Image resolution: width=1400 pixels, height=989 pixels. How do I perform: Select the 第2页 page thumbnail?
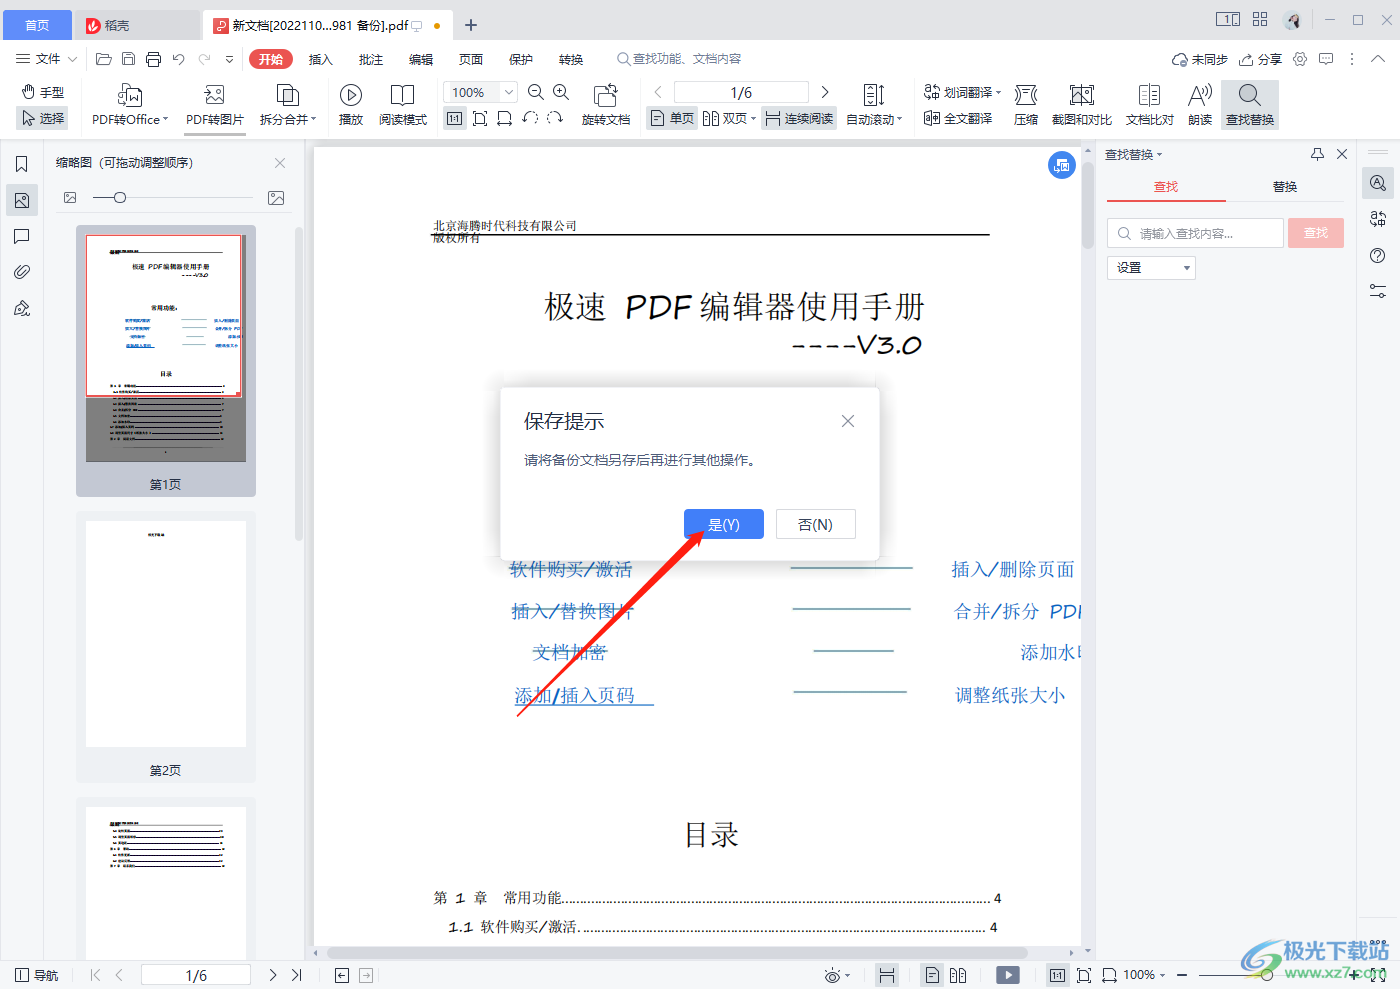[x=165, y=633]
